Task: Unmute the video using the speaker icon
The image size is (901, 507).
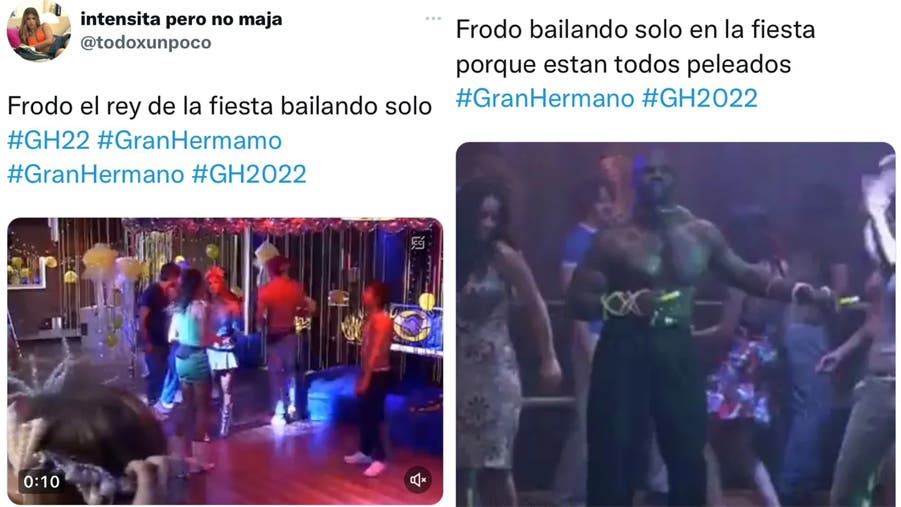Action: (x=418, y=480)
